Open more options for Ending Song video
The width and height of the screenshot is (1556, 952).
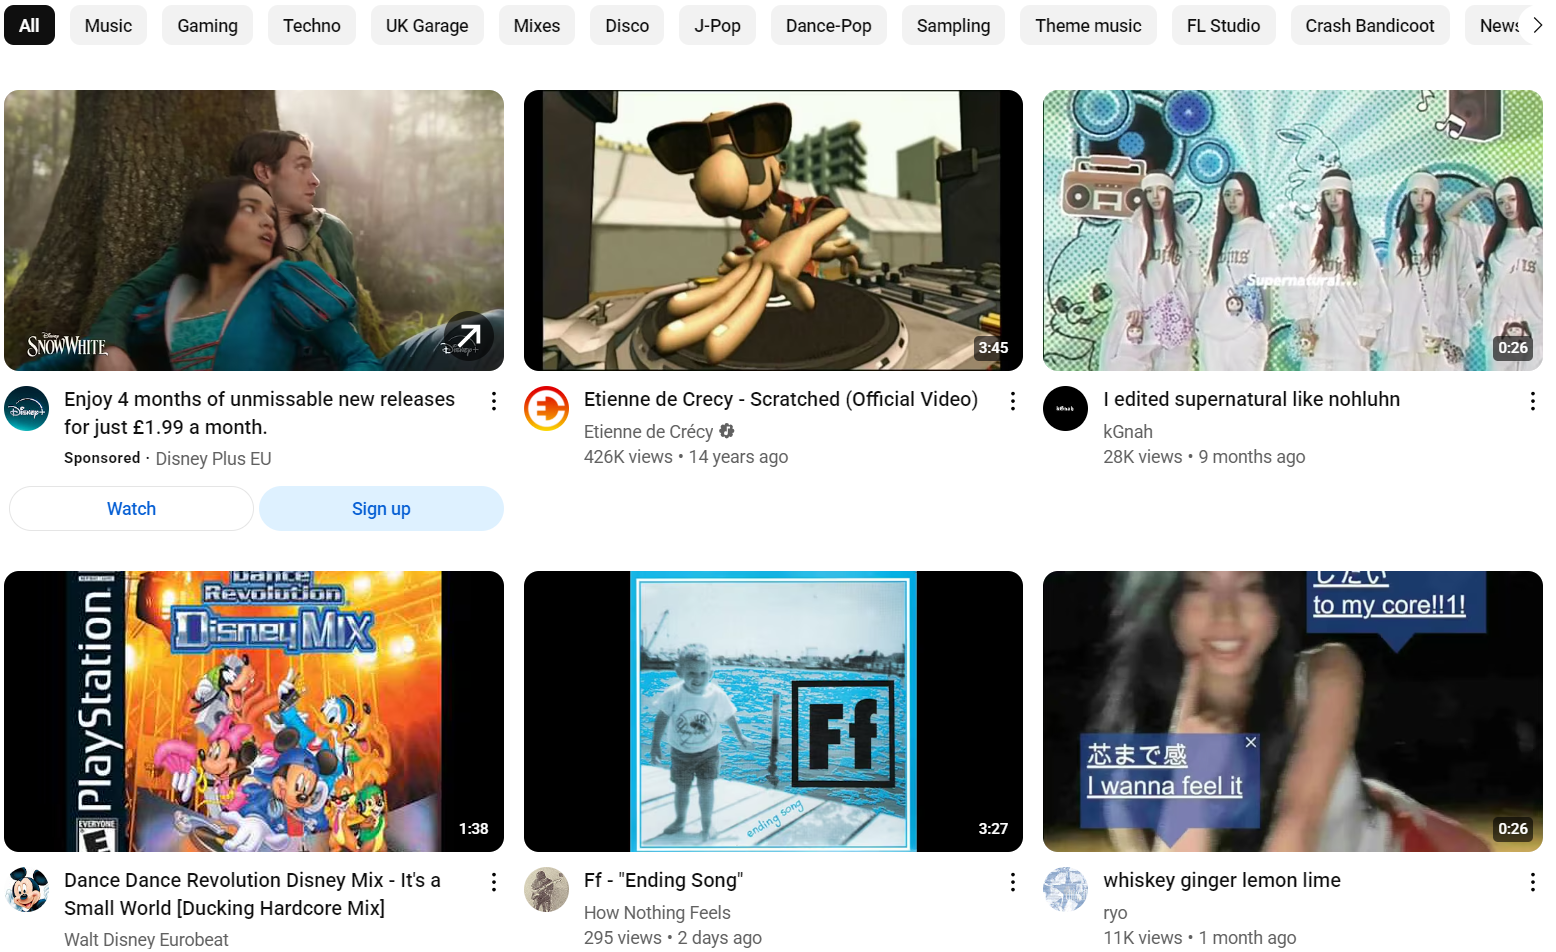(x=1013, y=882)
